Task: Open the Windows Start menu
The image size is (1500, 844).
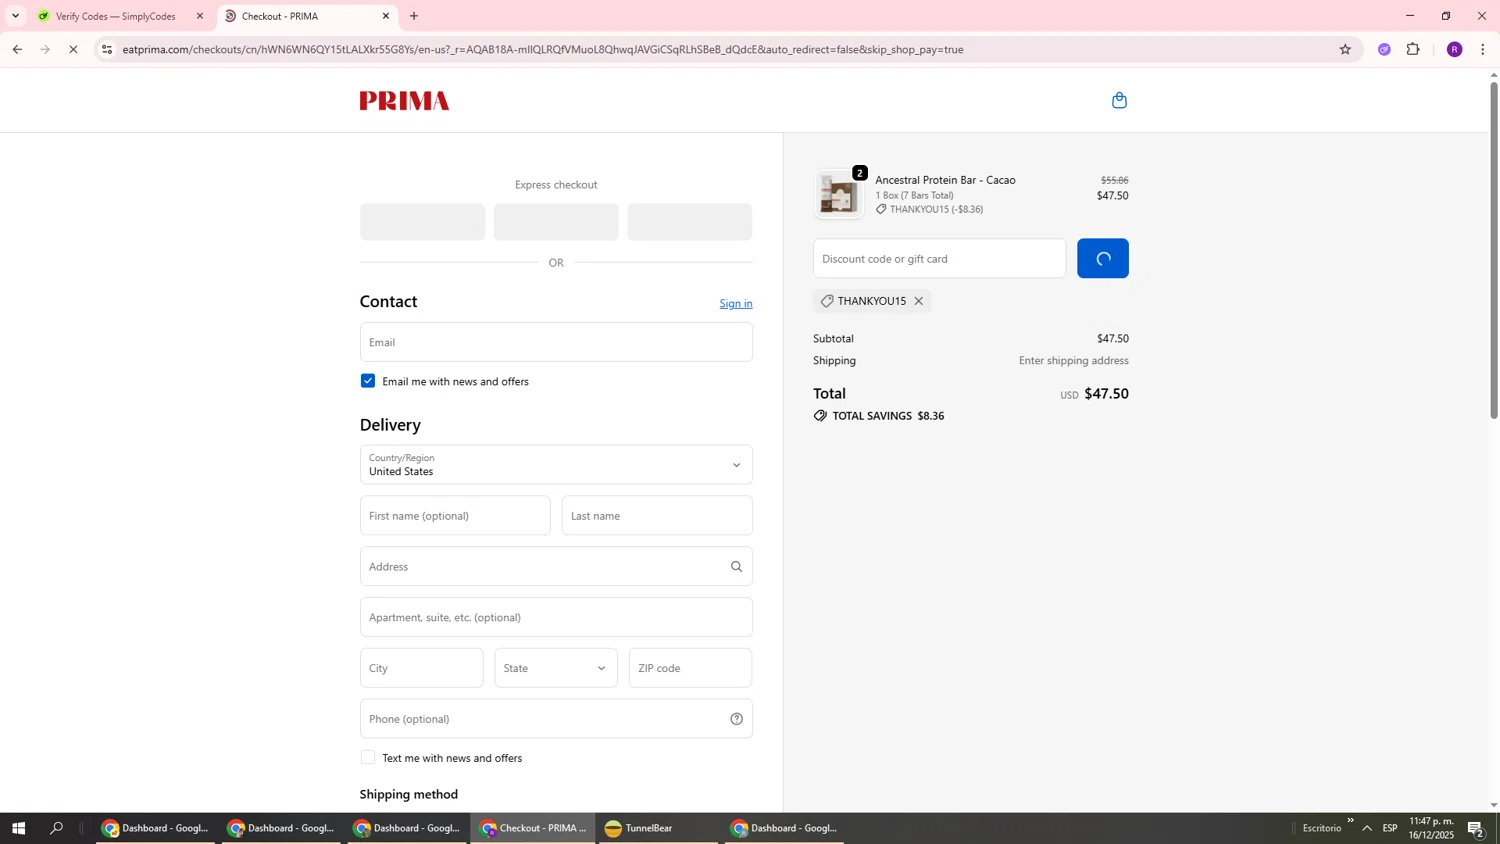Action: (x=18, y=828)
